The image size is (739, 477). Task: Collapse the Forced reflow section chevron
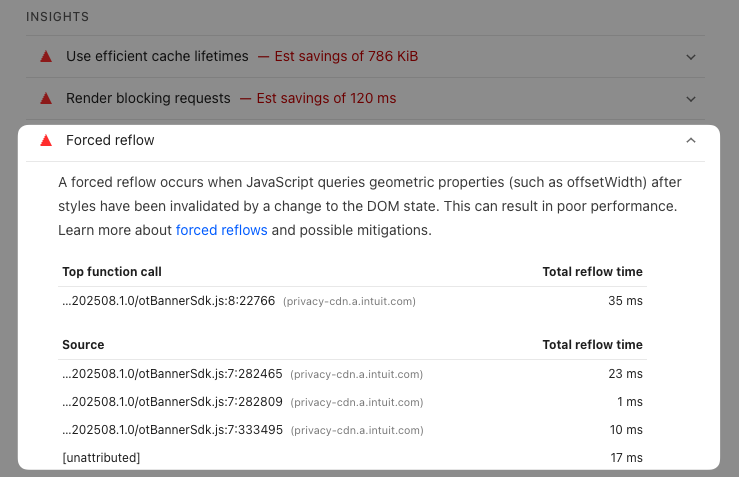click(691, 140)
